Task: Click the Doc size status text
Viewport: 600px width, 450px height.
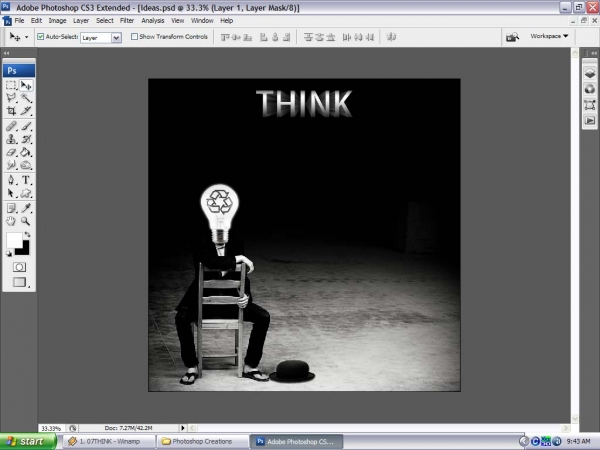Action: coord(129,428)
